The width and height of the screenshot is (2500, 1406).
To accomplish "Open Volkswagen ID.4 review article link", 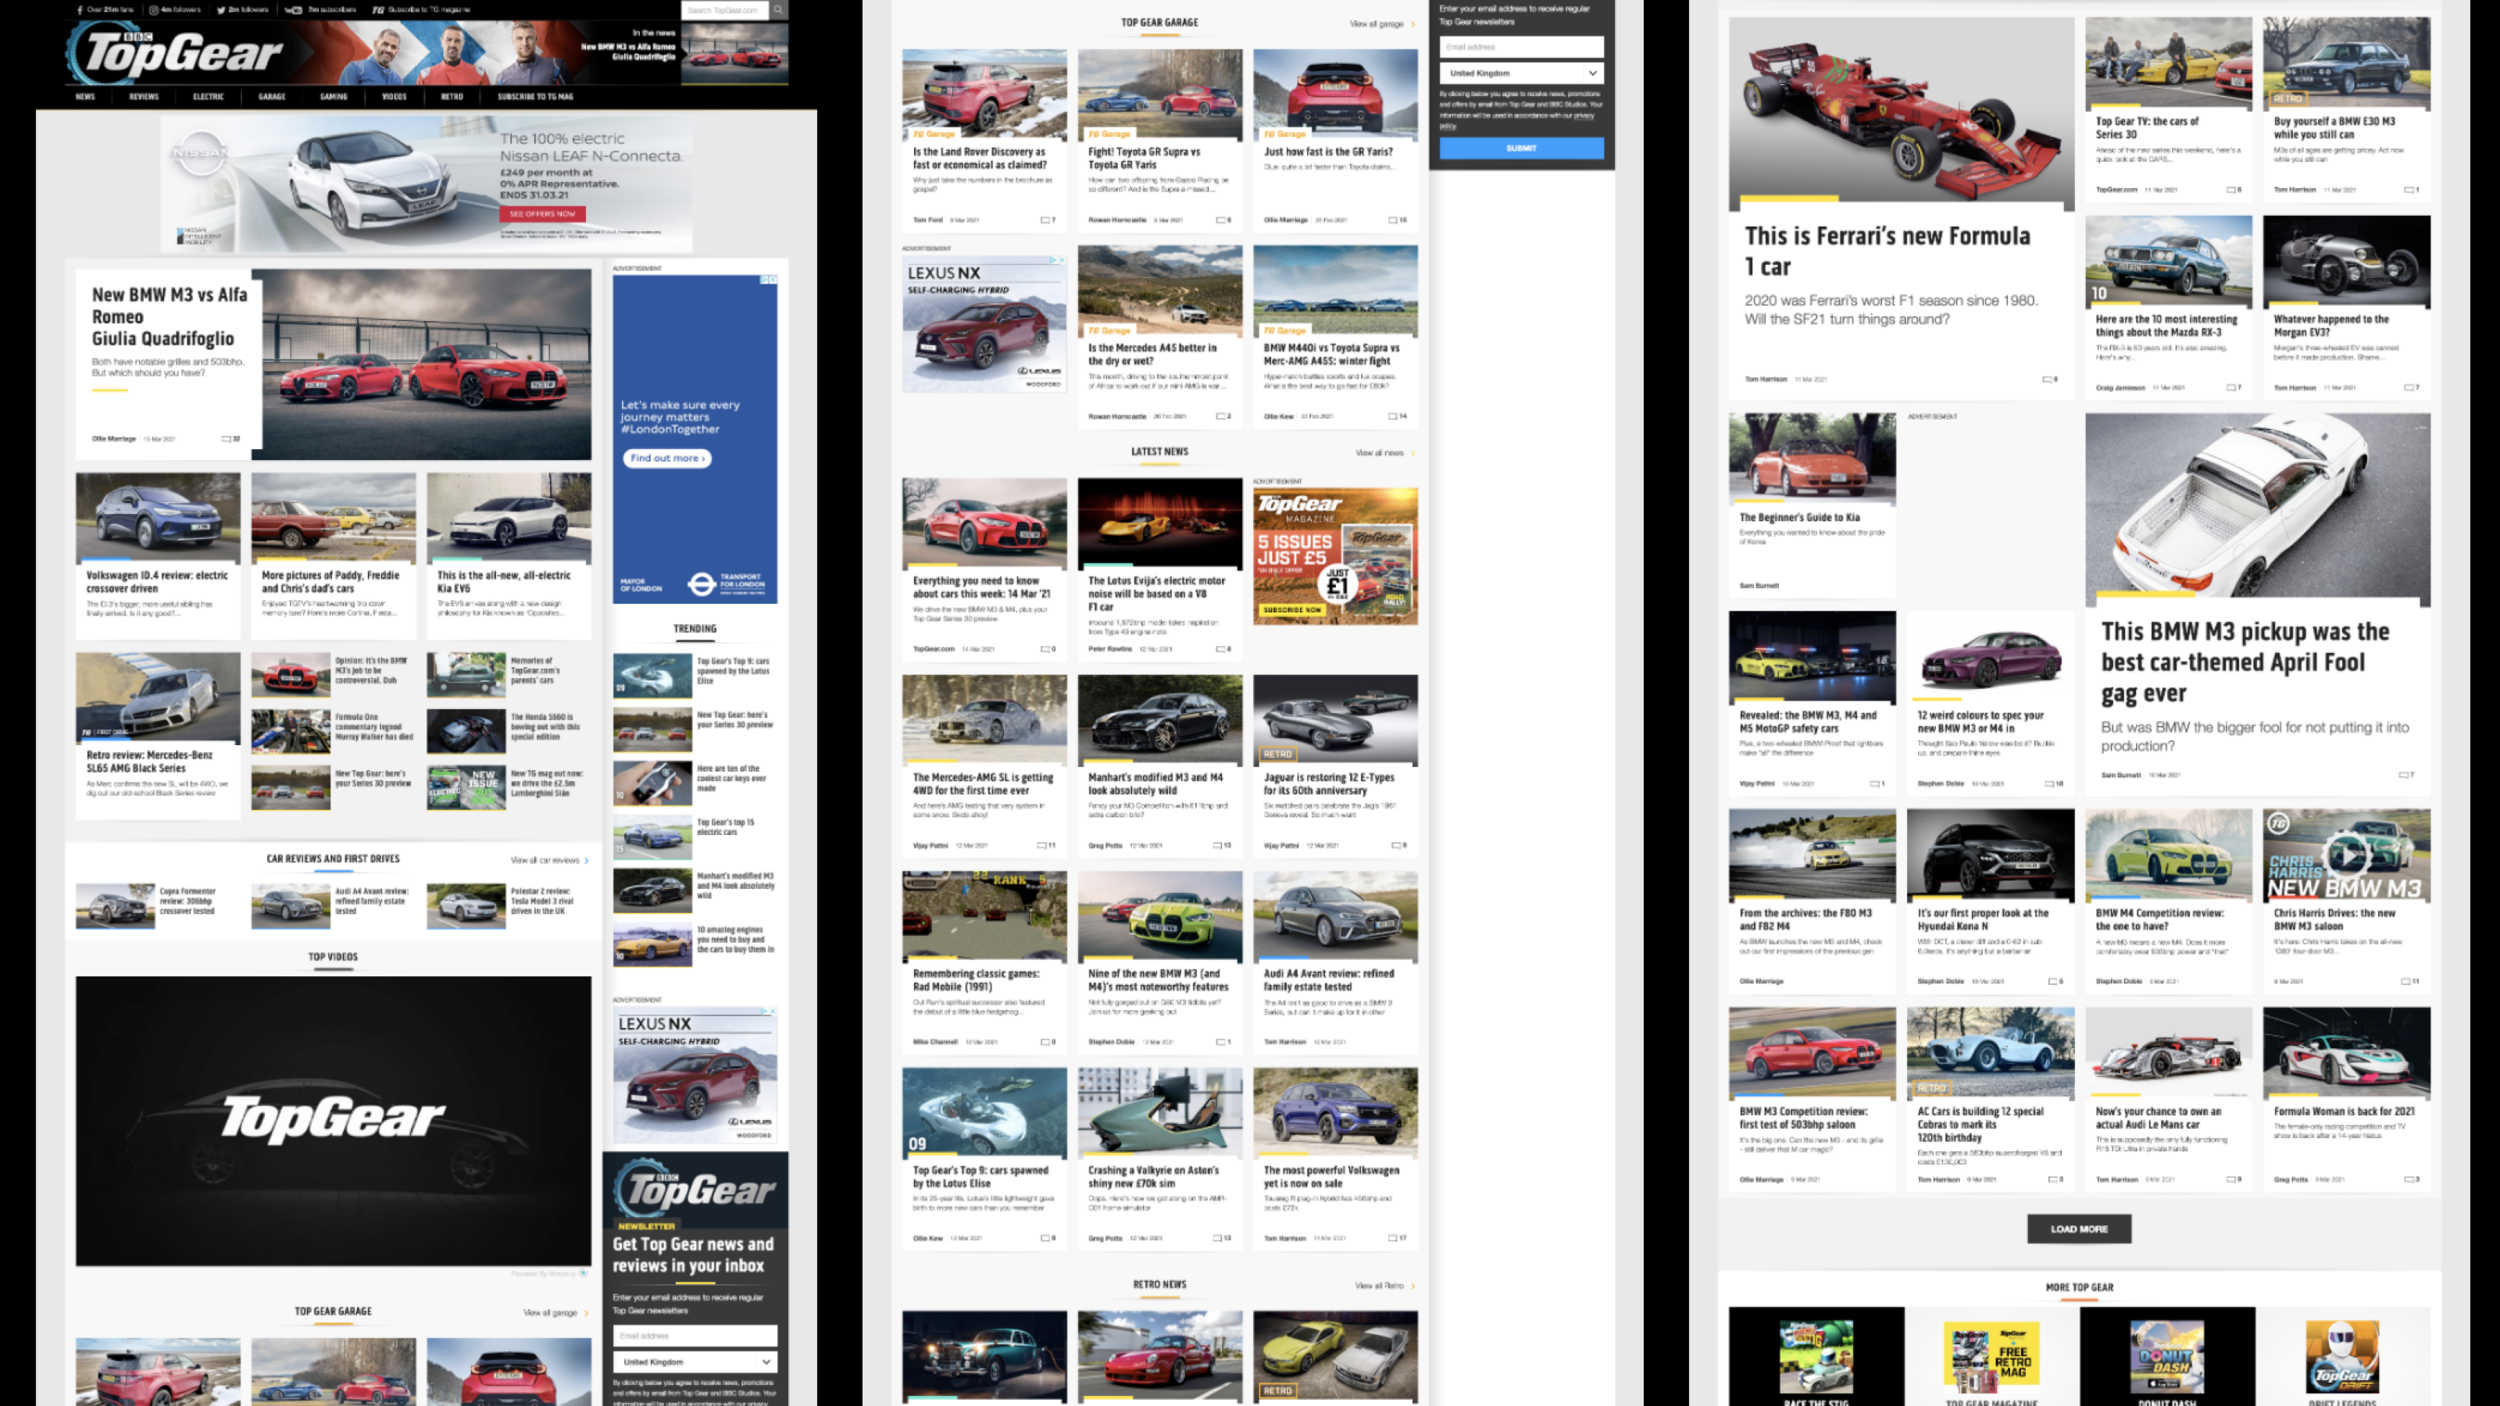I will 157,582.
